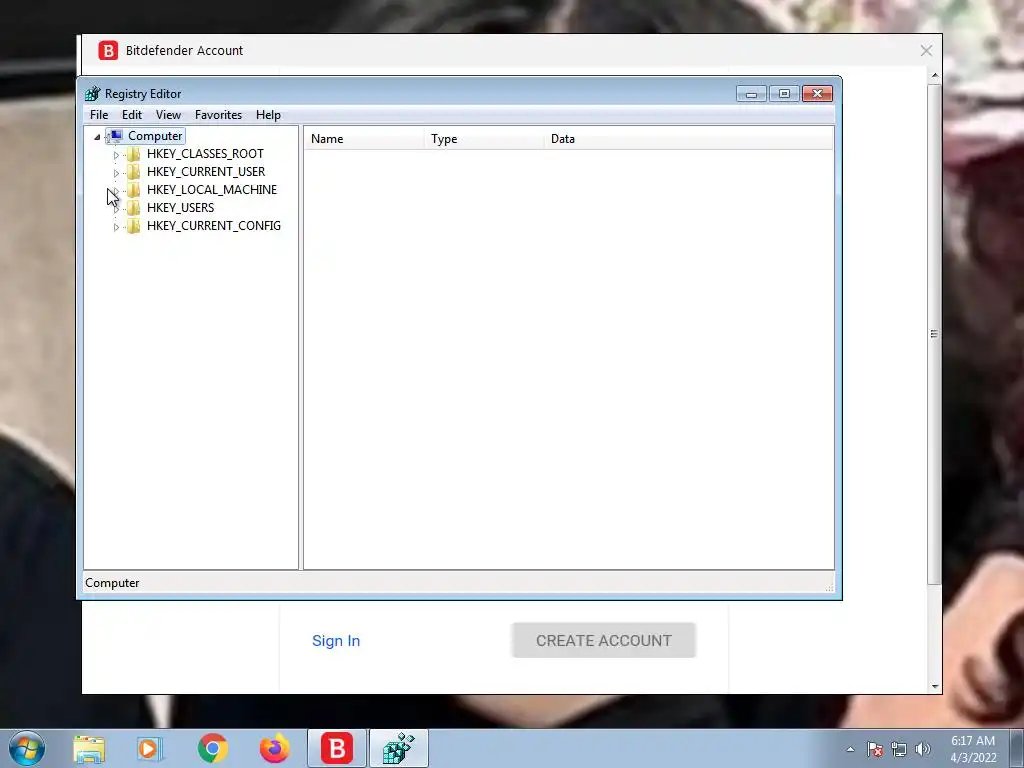The image size is (1024, 768).
Task: Click the Registry Editor title bar icon
Action: 93,93
